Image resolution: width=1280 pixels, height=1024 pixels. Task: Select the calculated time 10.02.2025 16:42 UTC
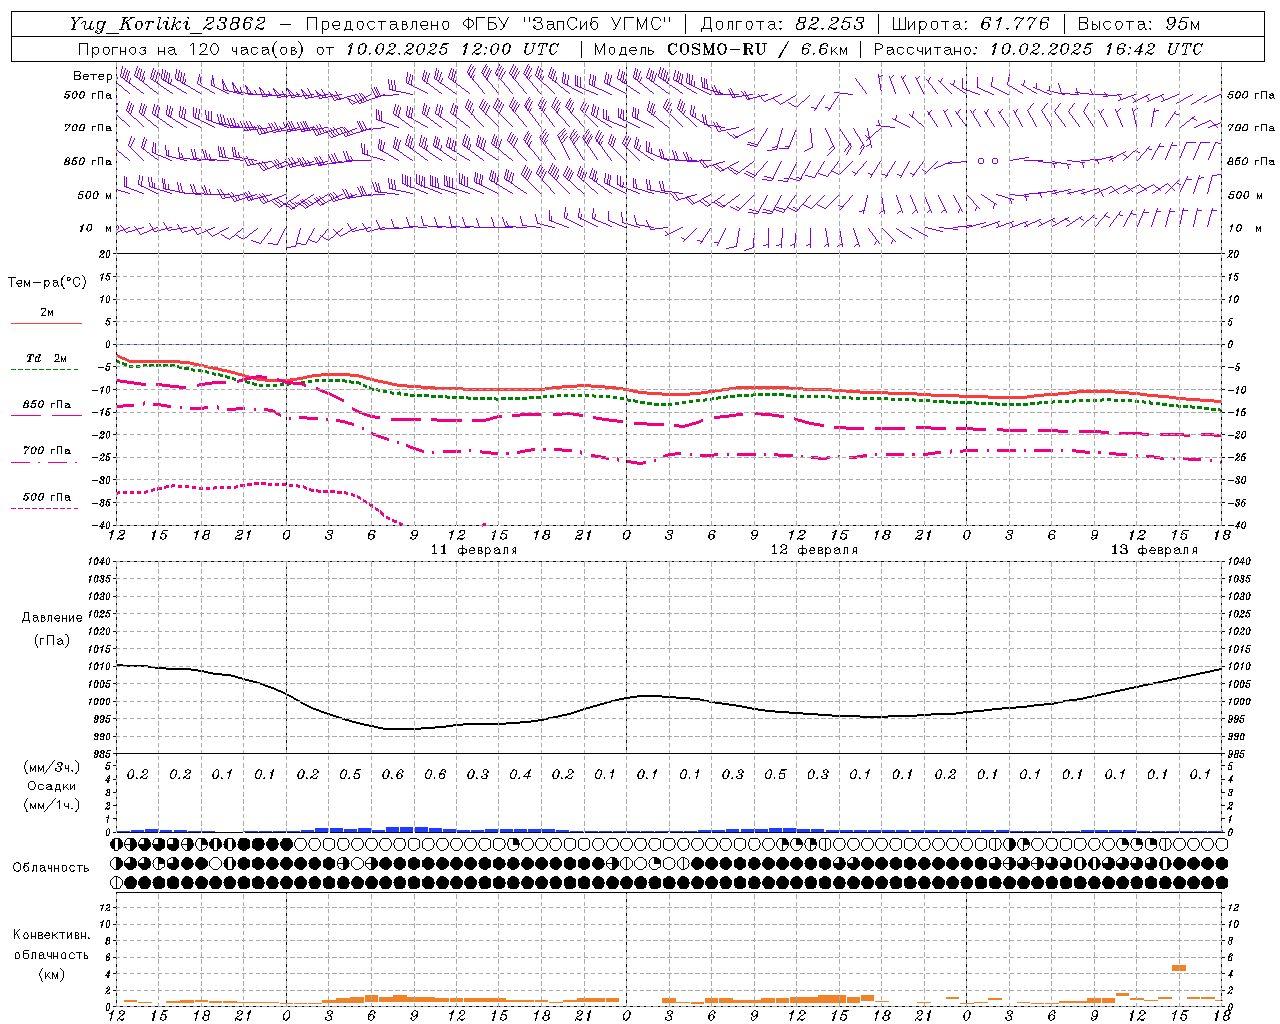[1096, 49]
